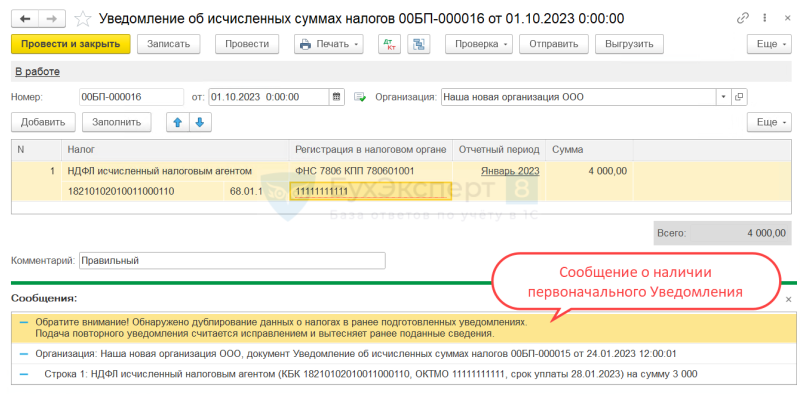This screenshot has height=394, width=800.
Task: Open the Январь 2023 period link
Action: click(510, 171)
